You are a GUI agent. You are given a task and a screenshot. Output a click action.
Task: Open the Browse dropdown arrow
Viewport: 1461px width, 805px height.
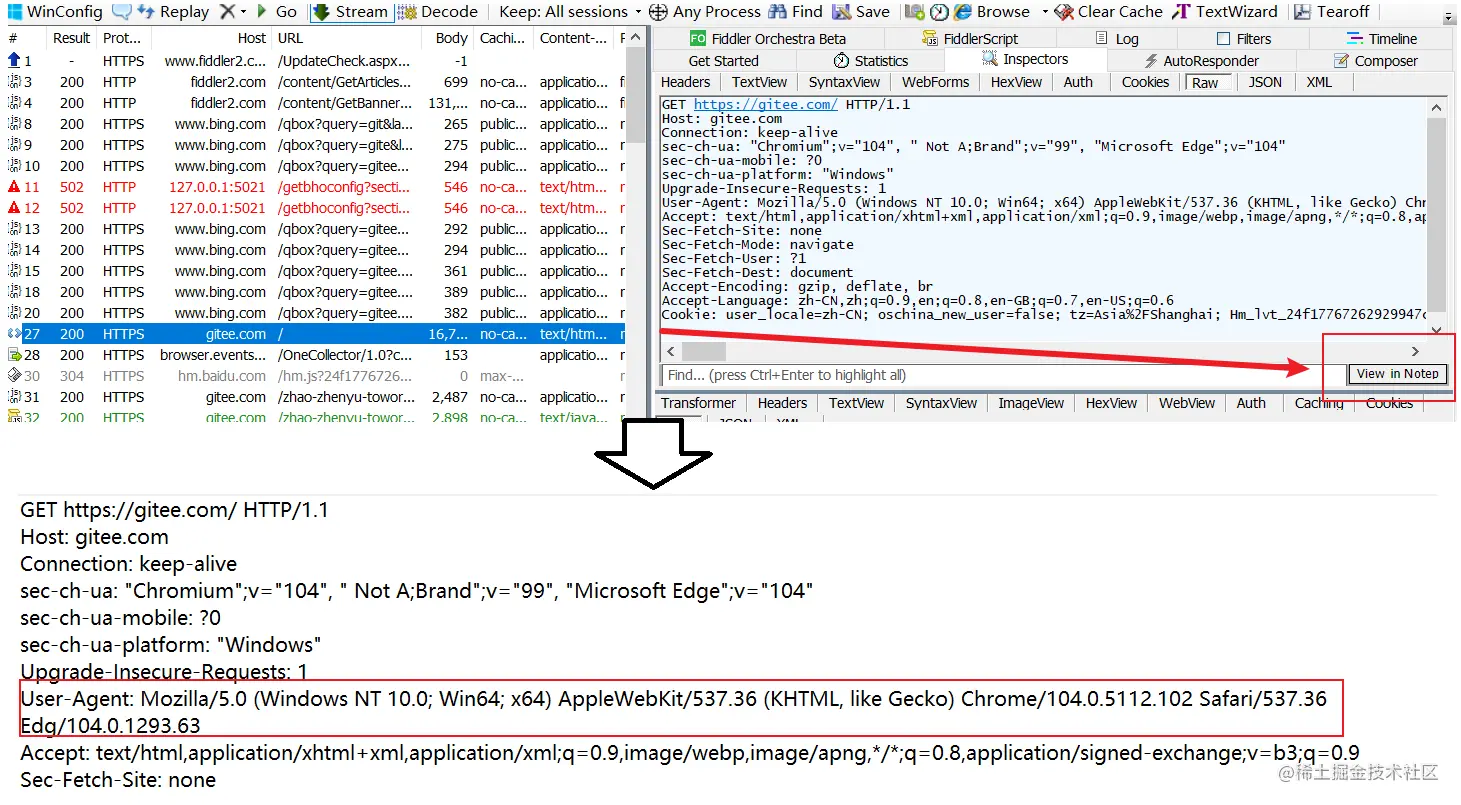pyautogui.click(x=1045, y=12)
